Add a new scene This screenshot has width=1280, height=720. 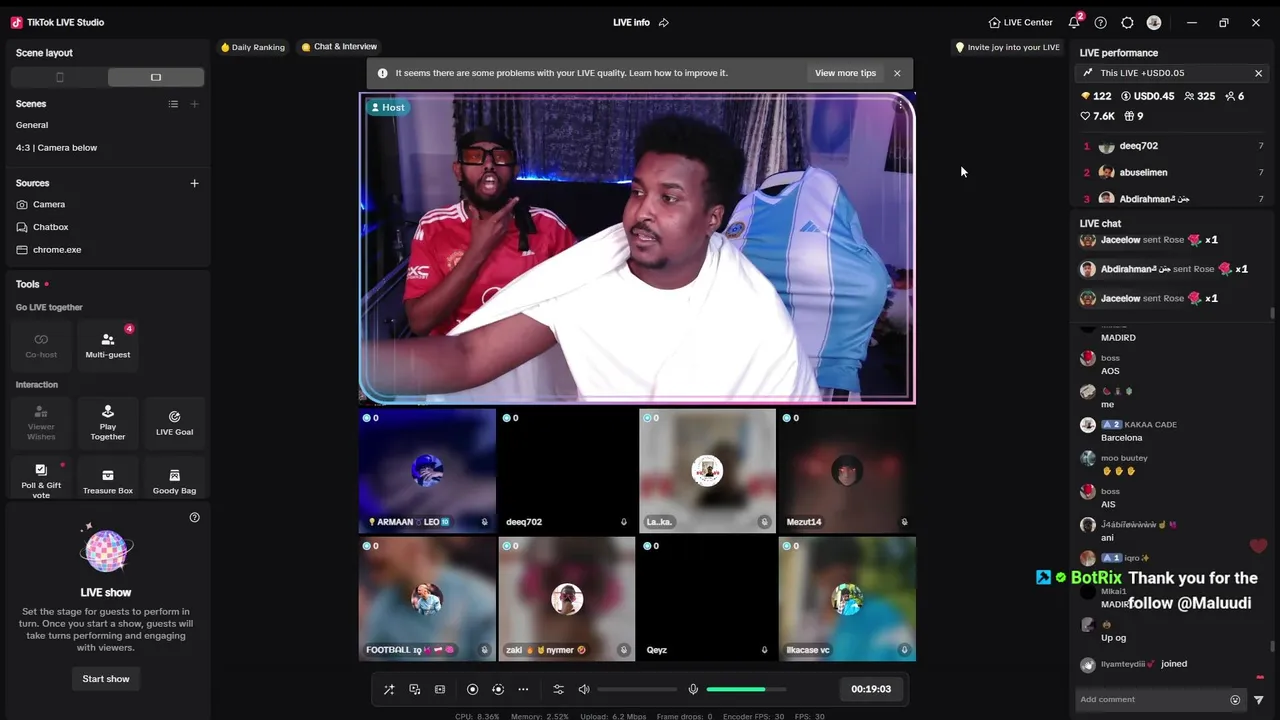pyautogui.click(x=195, y=104)
